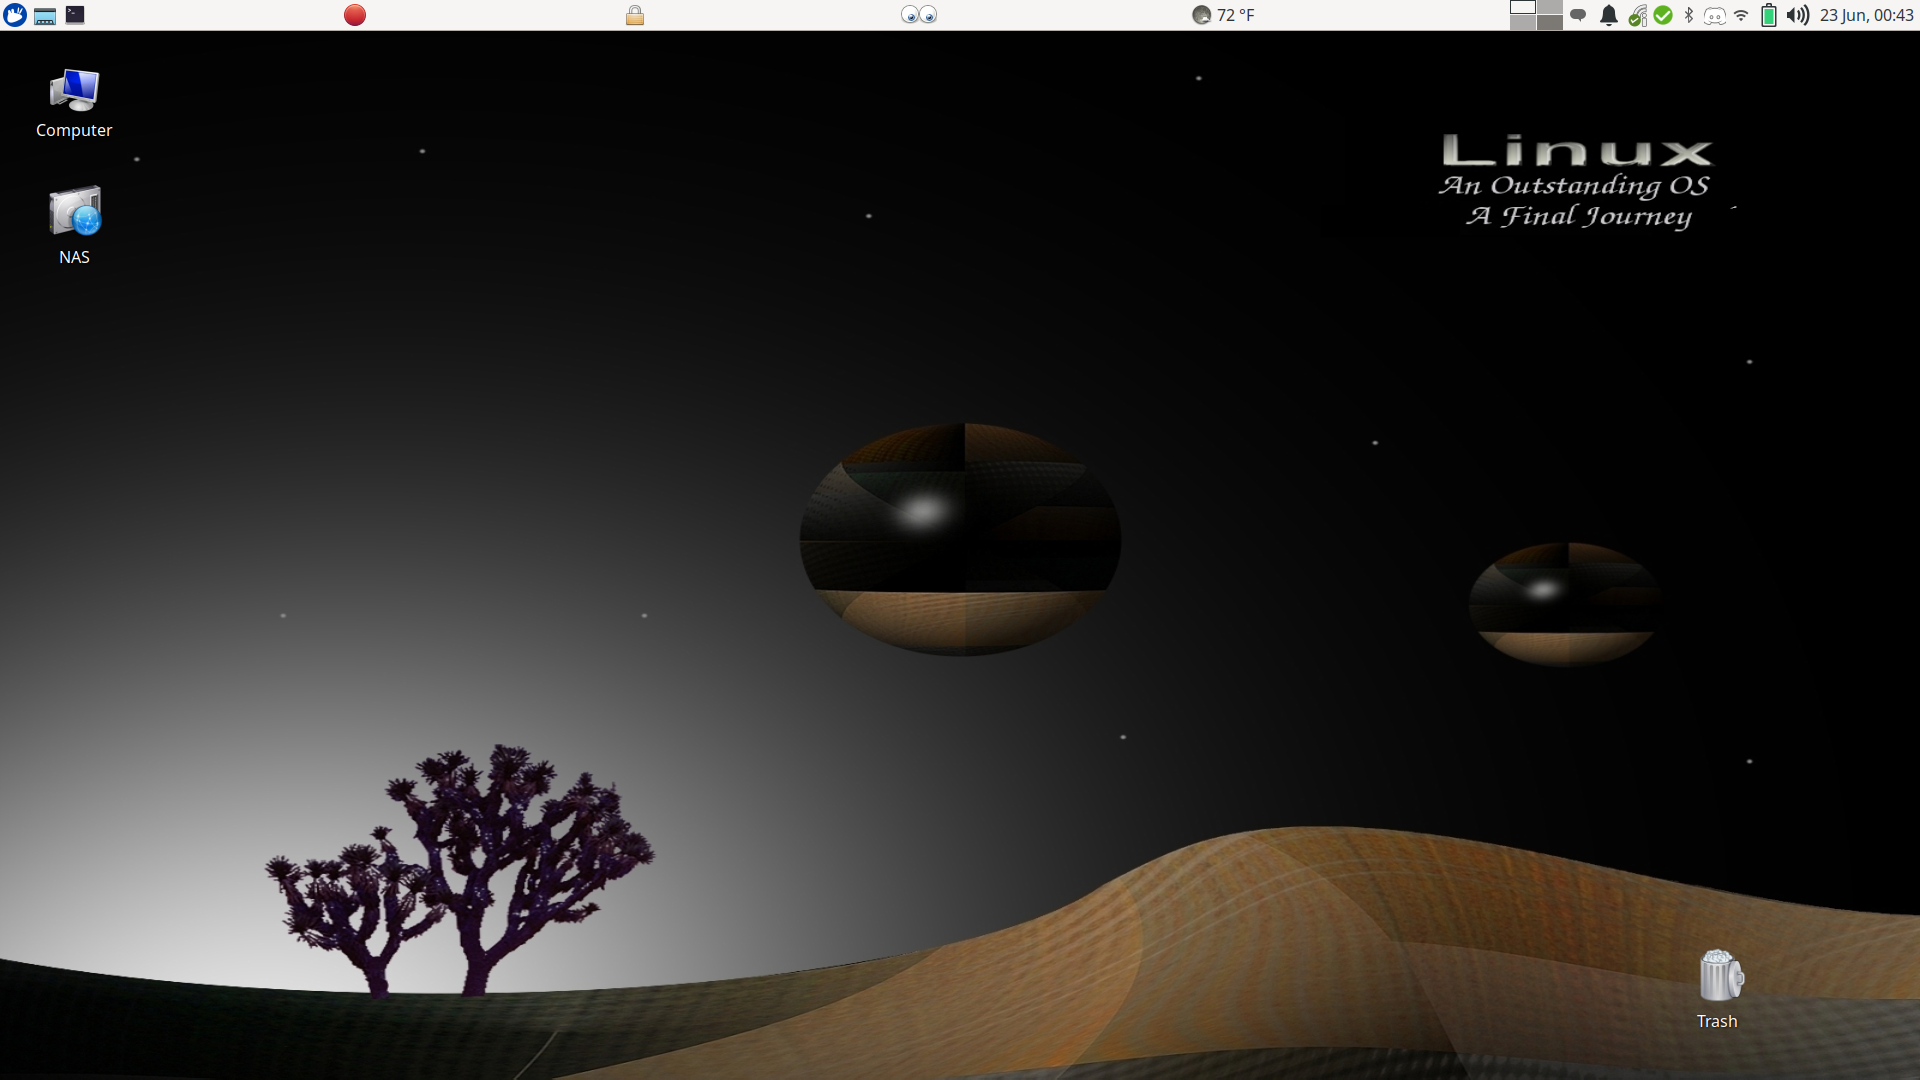This screenshot has height=1080, width=1920.
Task: Lock the screen with padlock icon
Action: click(634, 15)
